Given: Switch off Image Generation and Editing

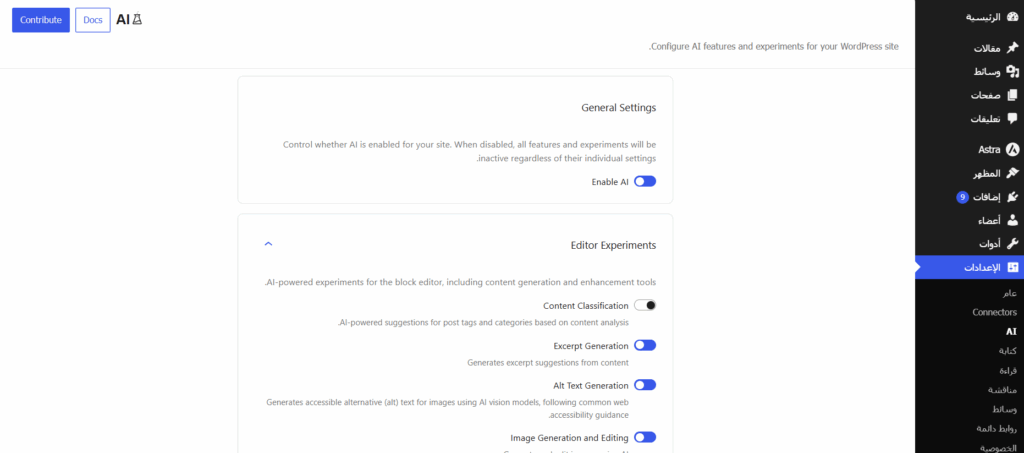Looking at the screenshot, I should coord(645,437).
